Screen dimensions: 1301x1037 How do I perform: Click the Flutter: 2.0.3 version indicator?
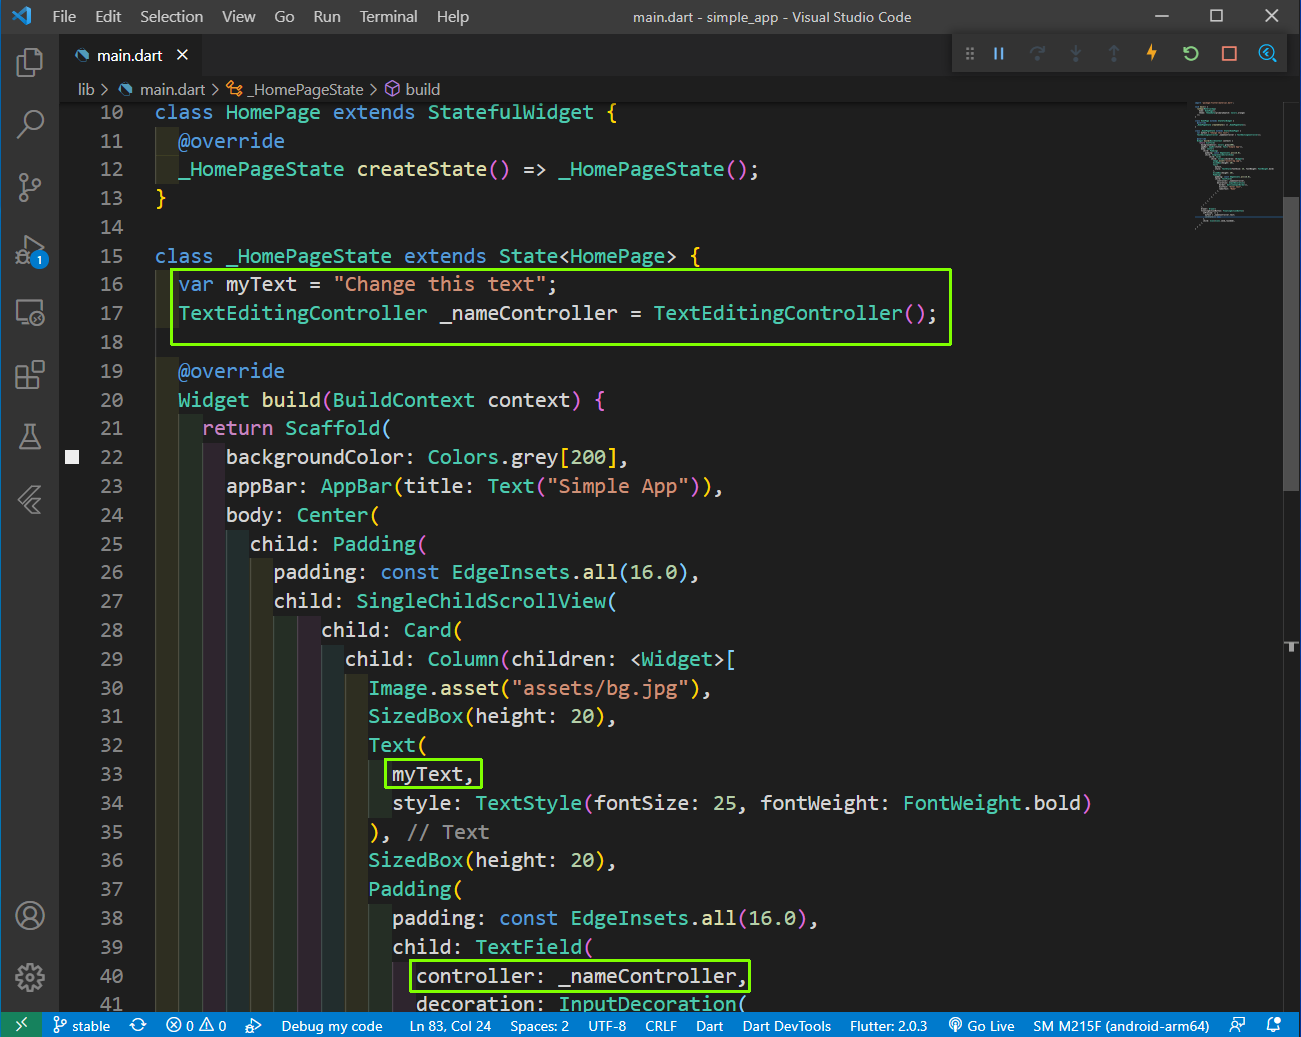tap(888, 1025)
